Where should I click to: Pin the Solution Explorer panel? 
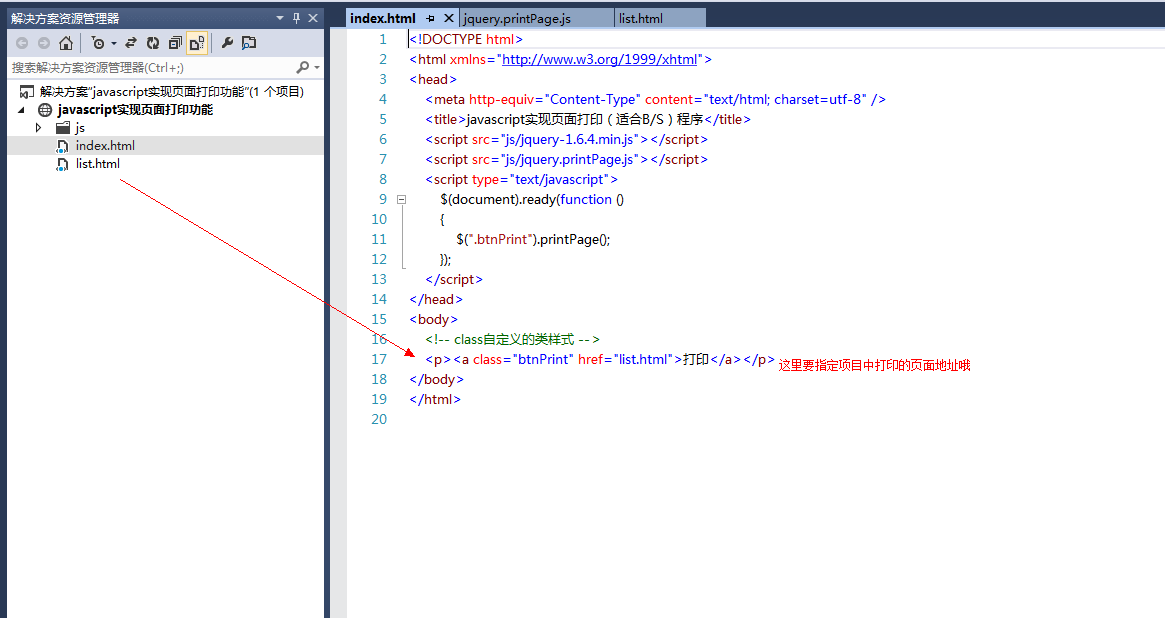(x=296, y=18)
